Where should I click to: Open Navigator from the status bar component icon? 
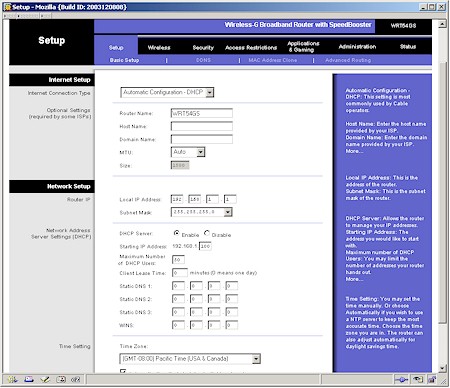tap(13, 379)
